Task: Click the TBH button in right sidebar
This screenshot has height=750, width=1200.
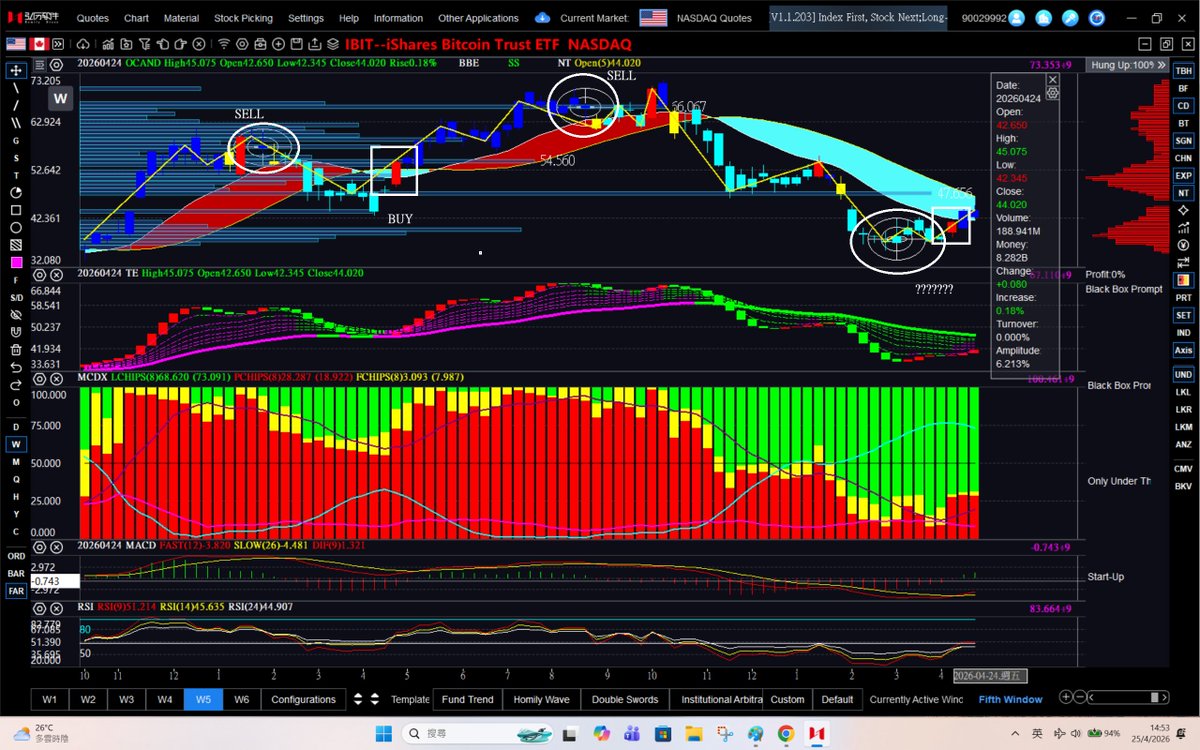Action: [1183, 71]
